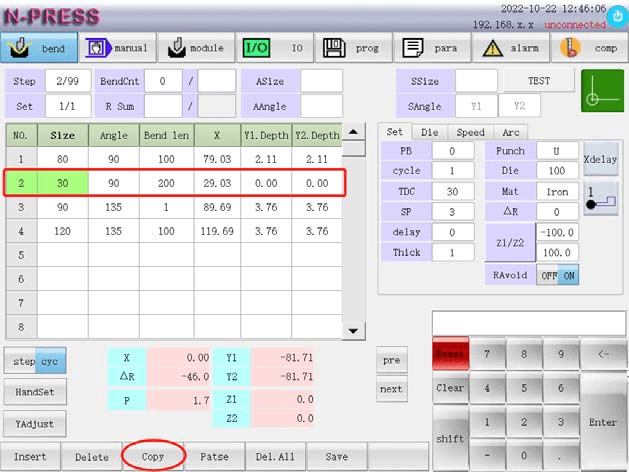Open the bend mode page
Screen dimensions: 629x472
39,48
